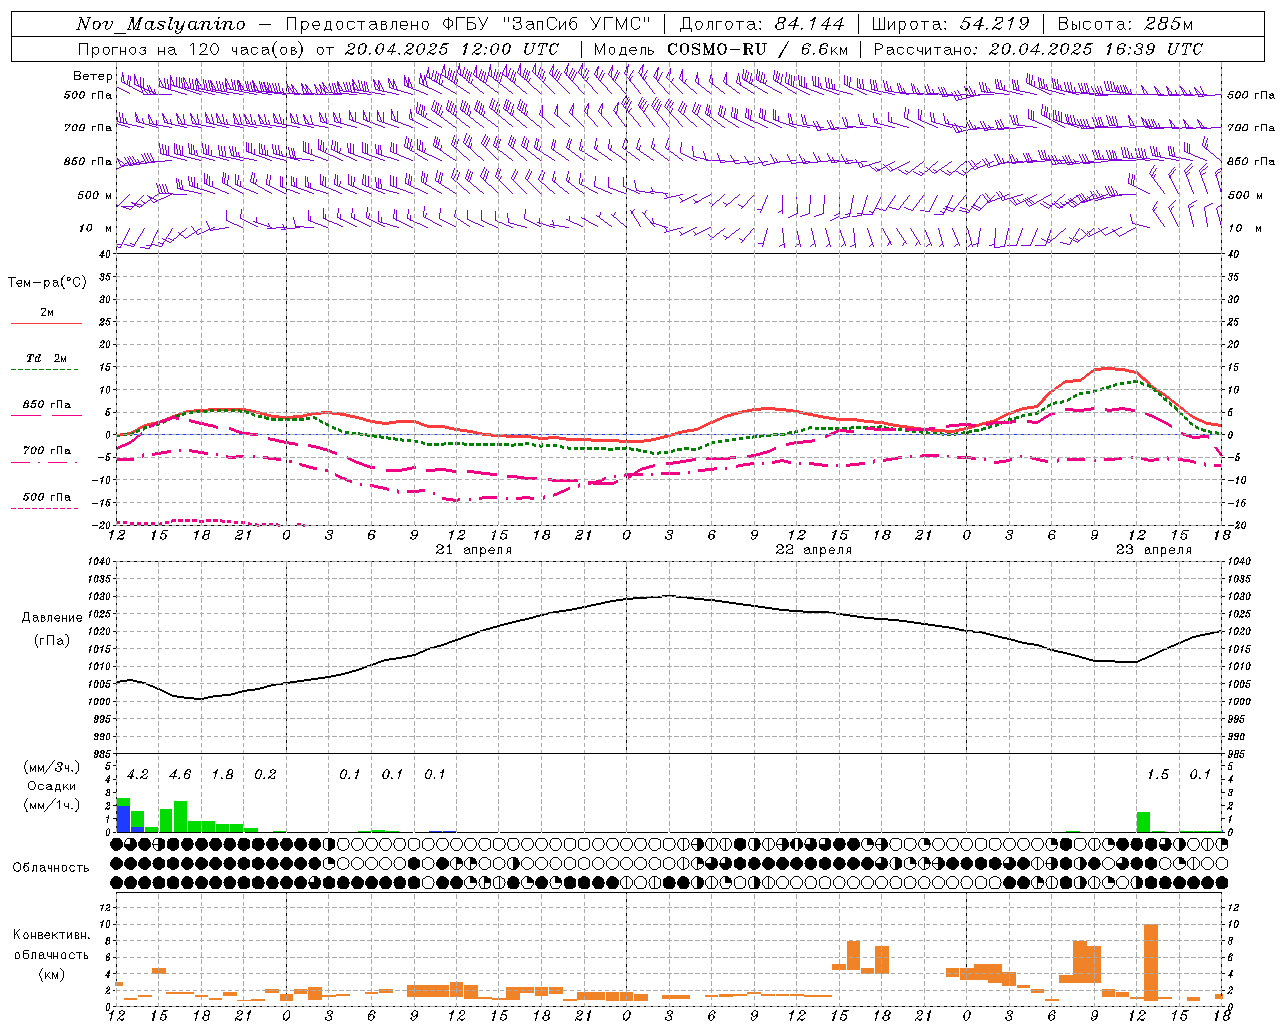Click the 1.5 precipitation total
This screenshot has width=1280, height=1024.
[1158, 774]
